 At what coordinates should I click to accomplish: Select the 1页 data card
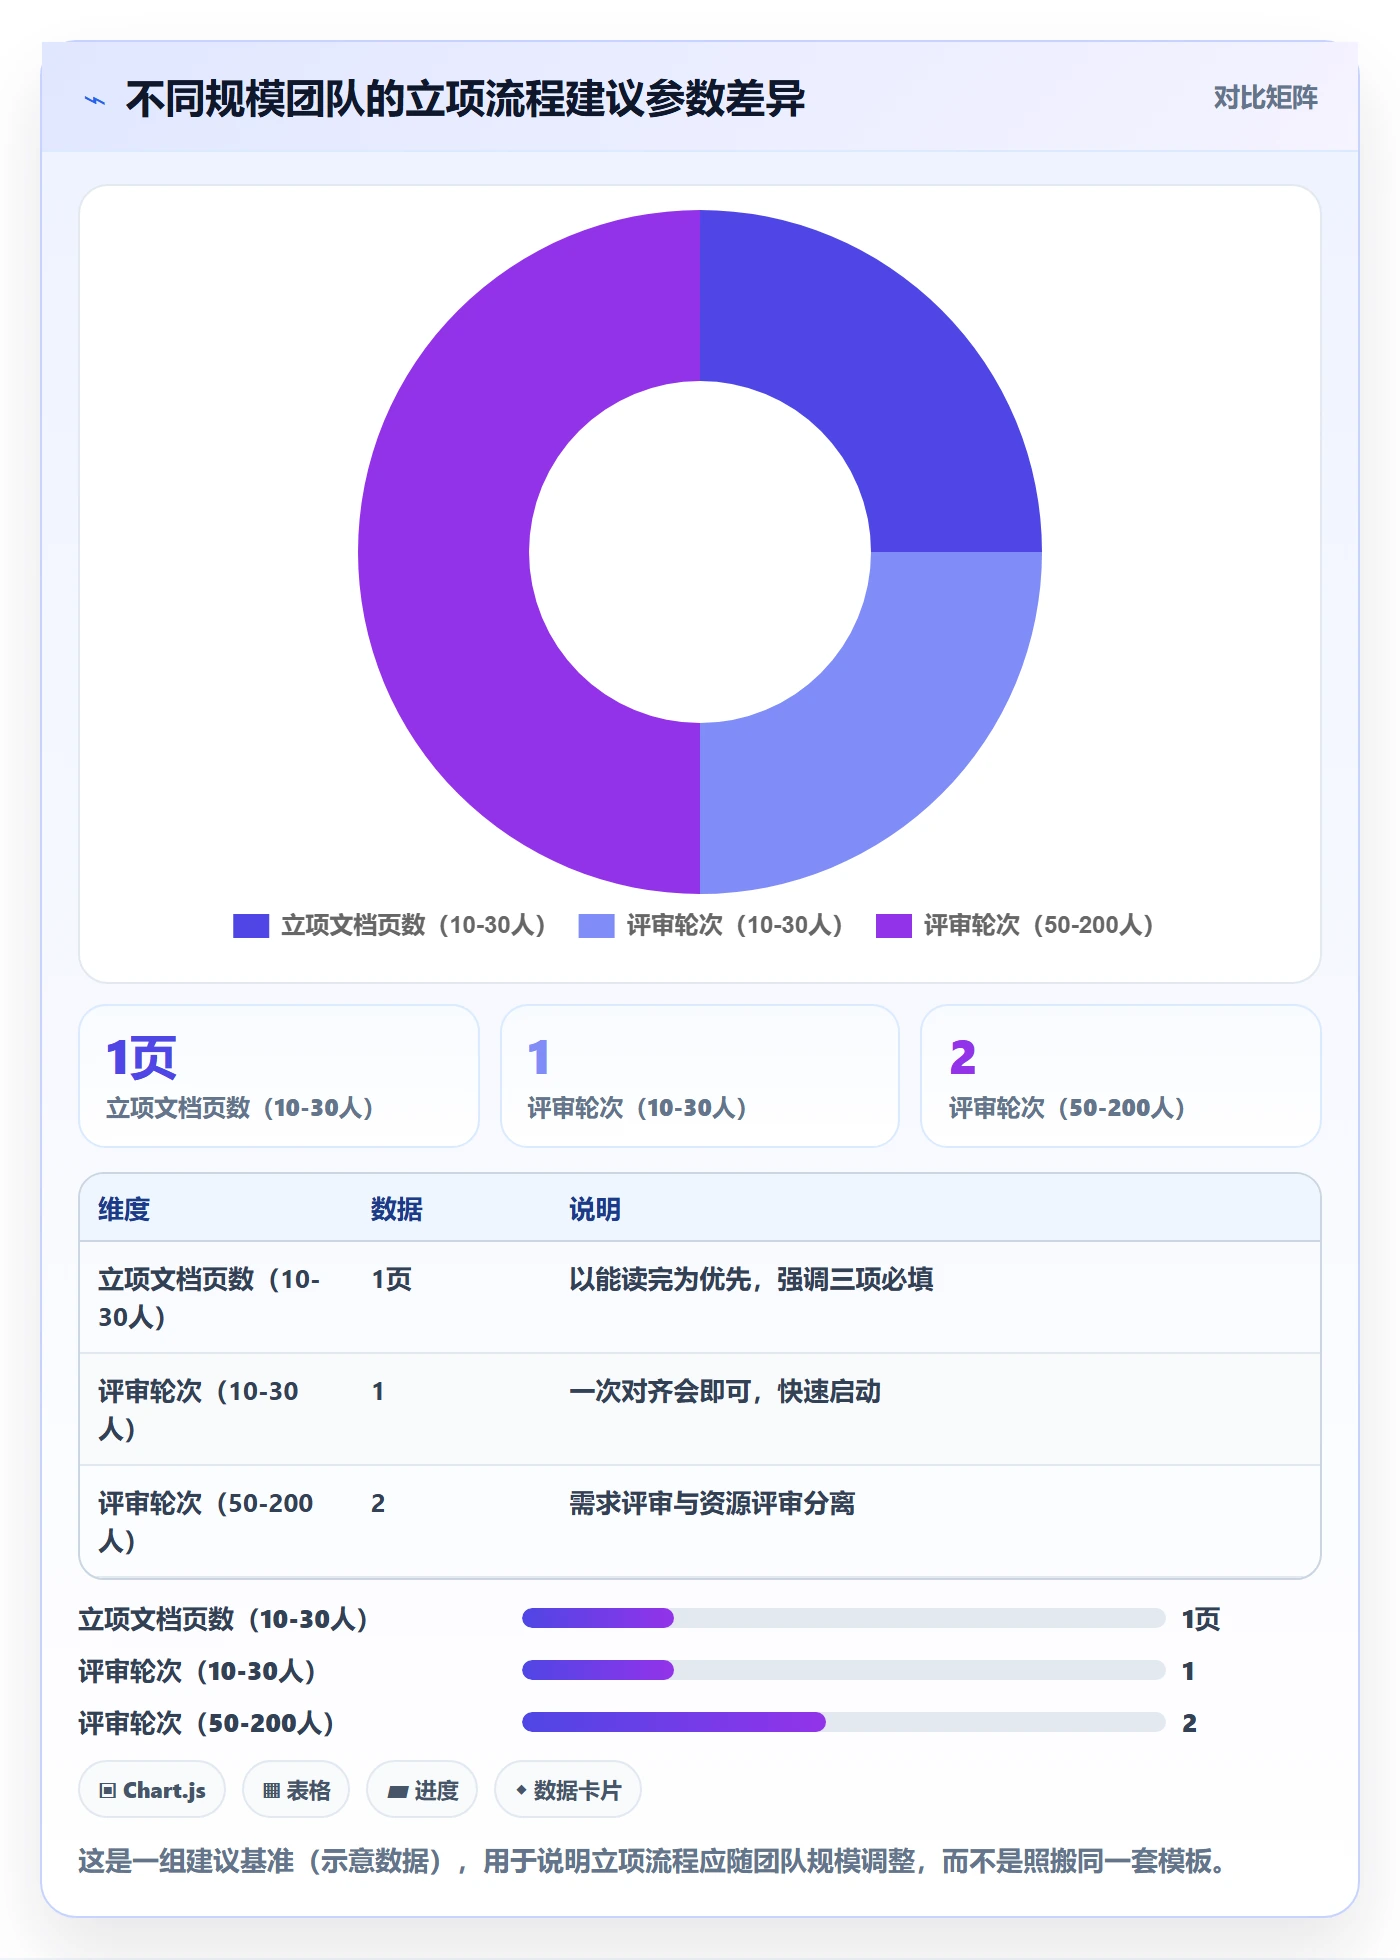coord(279,1076)
